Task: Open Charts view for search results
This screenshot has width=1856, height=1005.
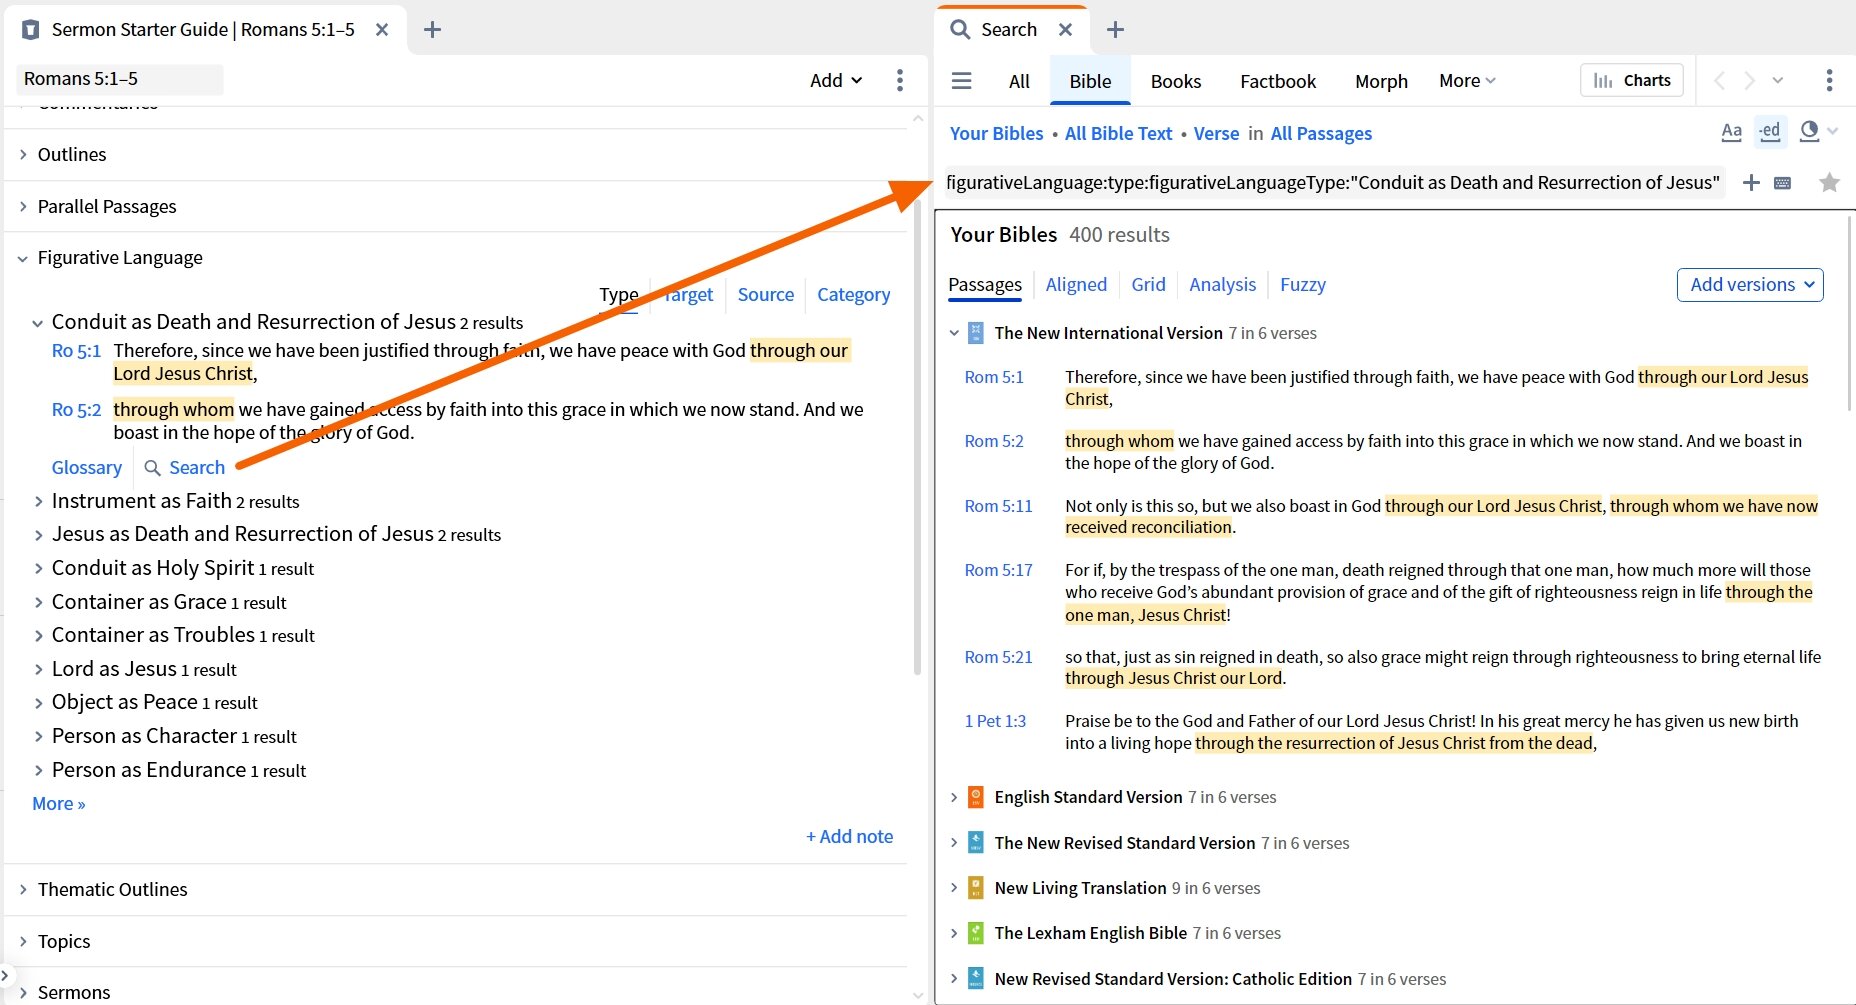Action: tap(1631, 80)
